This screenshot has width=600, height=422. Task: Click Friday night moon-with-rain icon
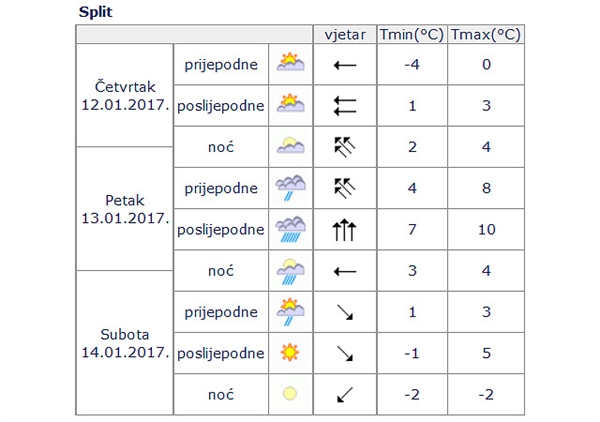[290, 271]
